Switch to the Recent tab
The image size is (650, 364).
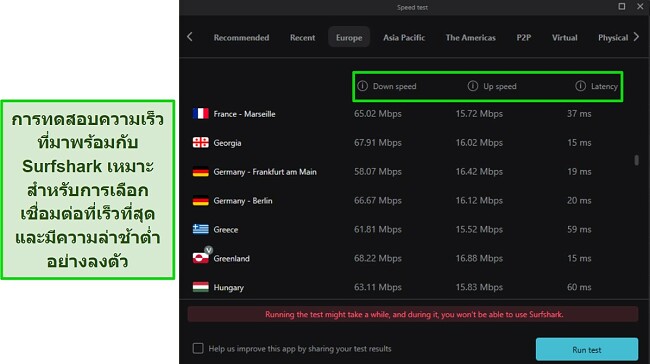coord(302,37)
